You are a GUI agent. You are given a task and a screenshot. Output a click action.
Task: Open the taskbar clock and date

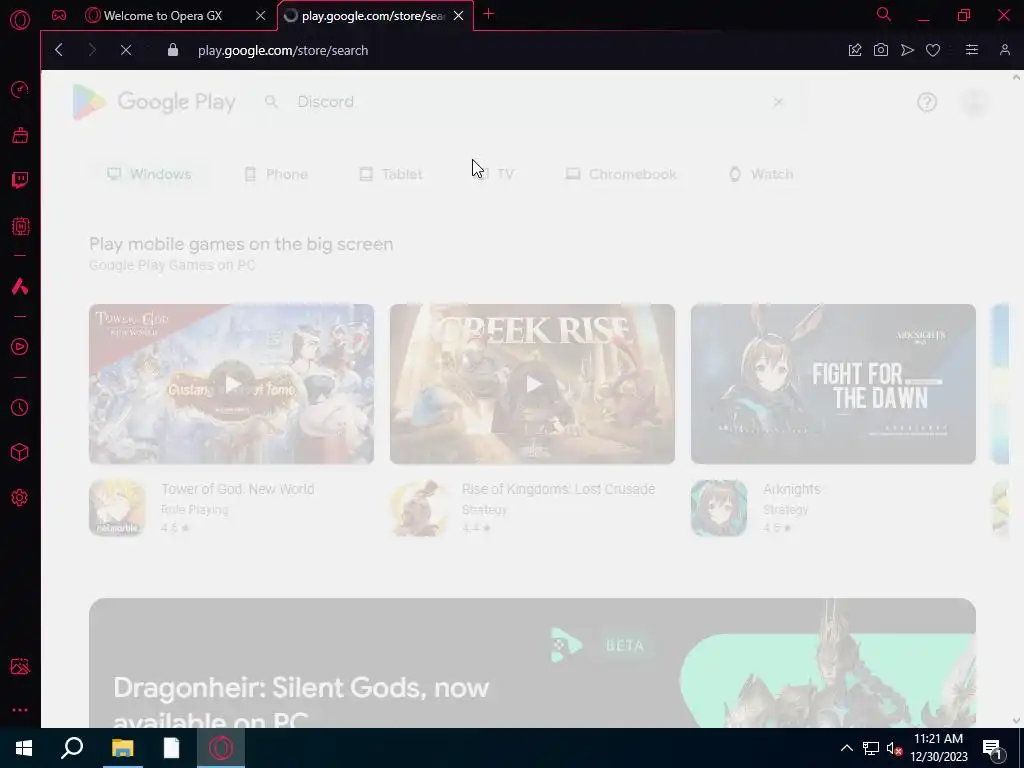pos(938,748)
